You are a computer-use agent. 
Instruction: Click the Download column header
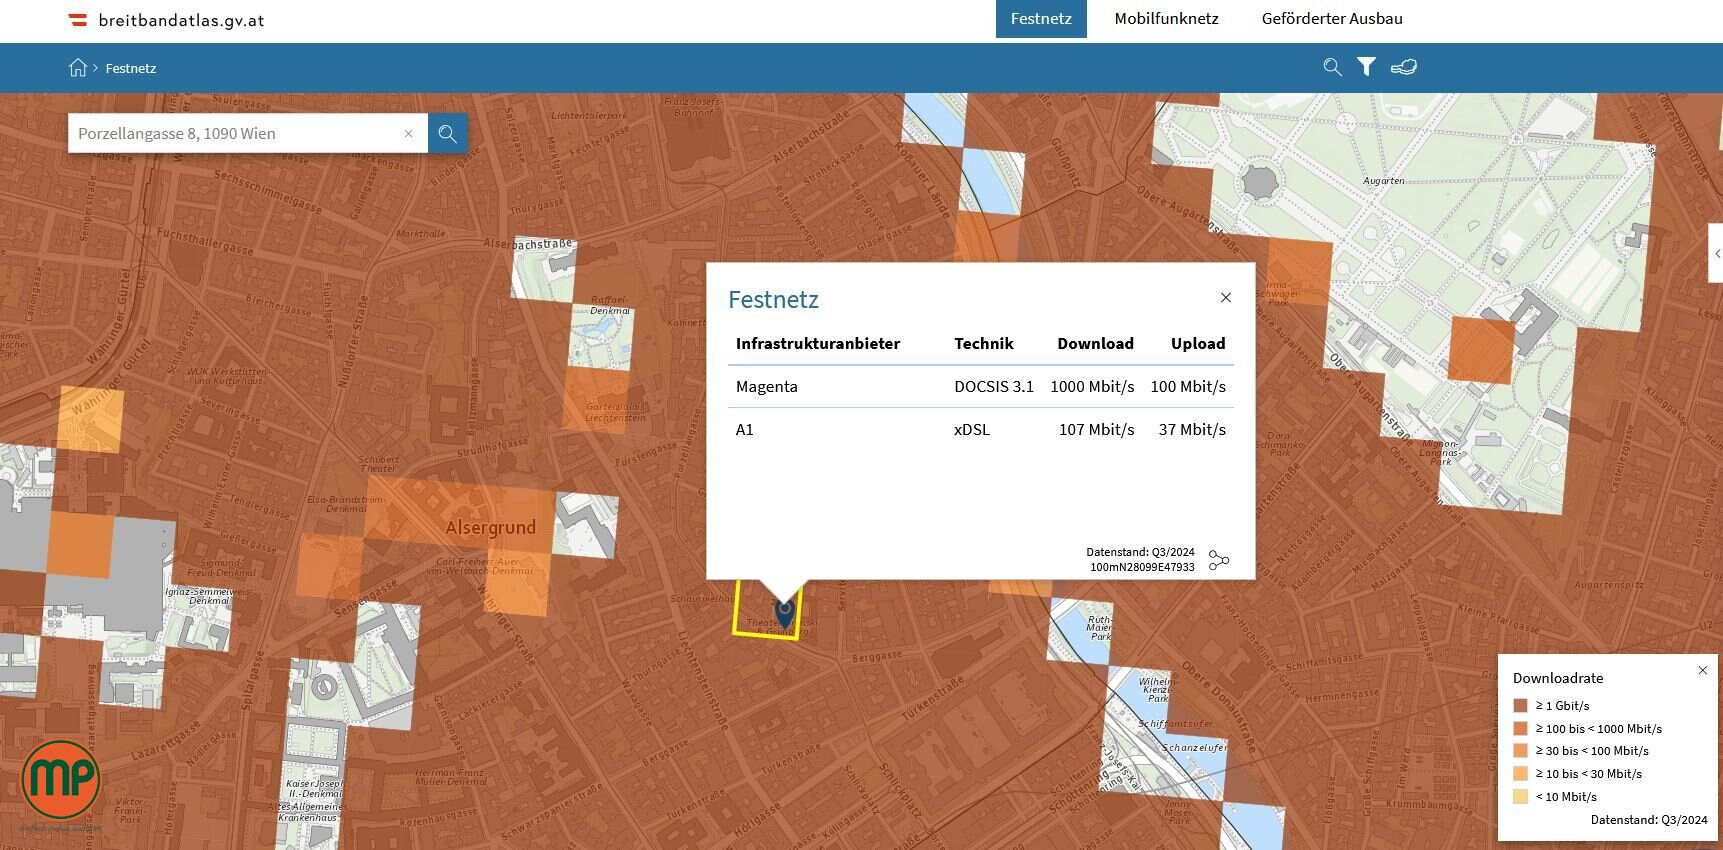click(x=1096, y=343)
